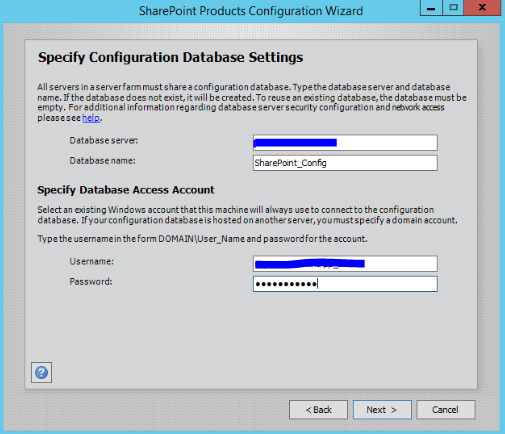
Task: Close the wizard with the X button
Action: click(482, 8)
